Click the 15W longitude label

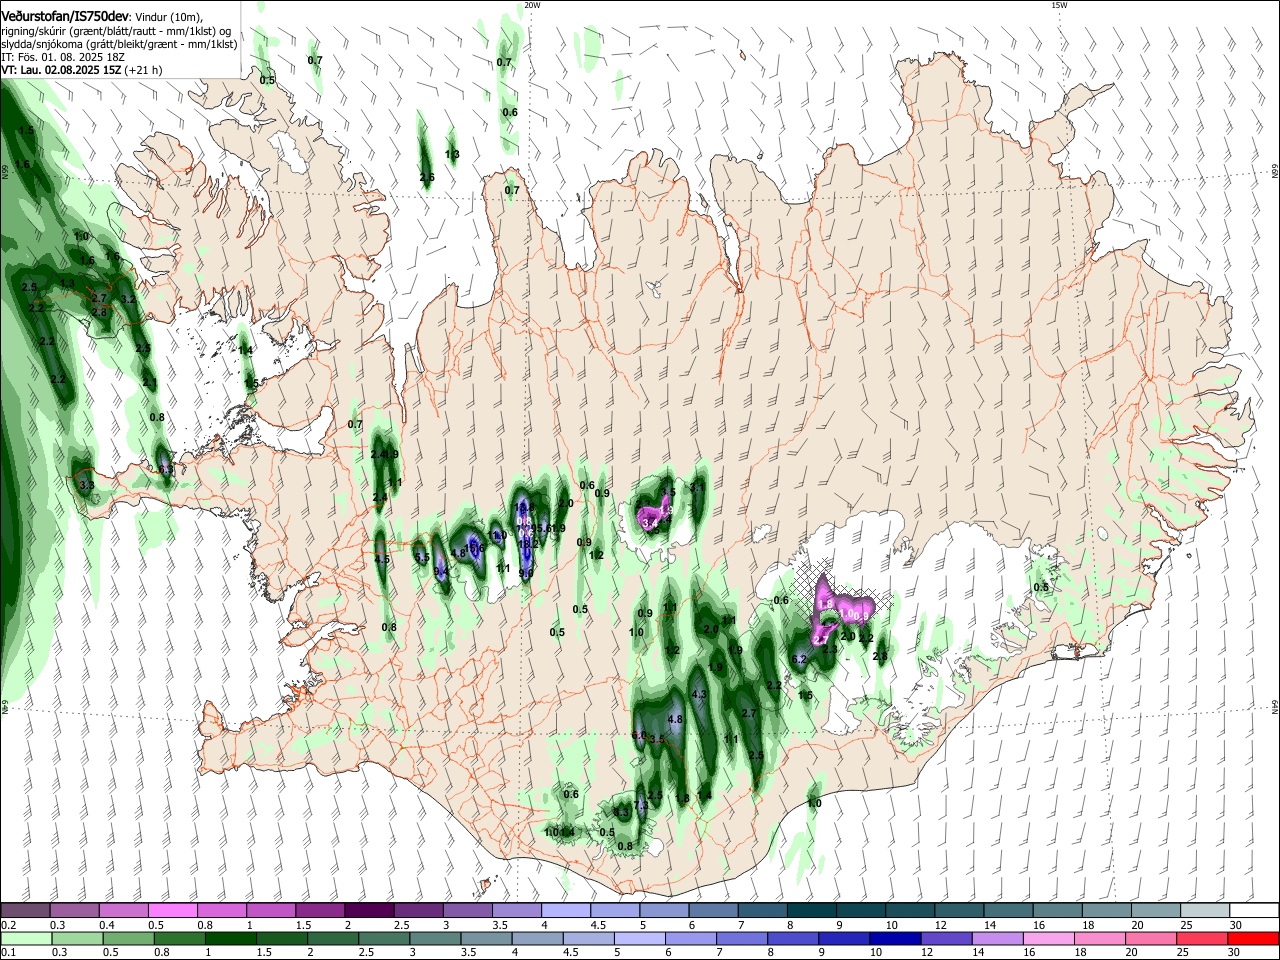1059,5
